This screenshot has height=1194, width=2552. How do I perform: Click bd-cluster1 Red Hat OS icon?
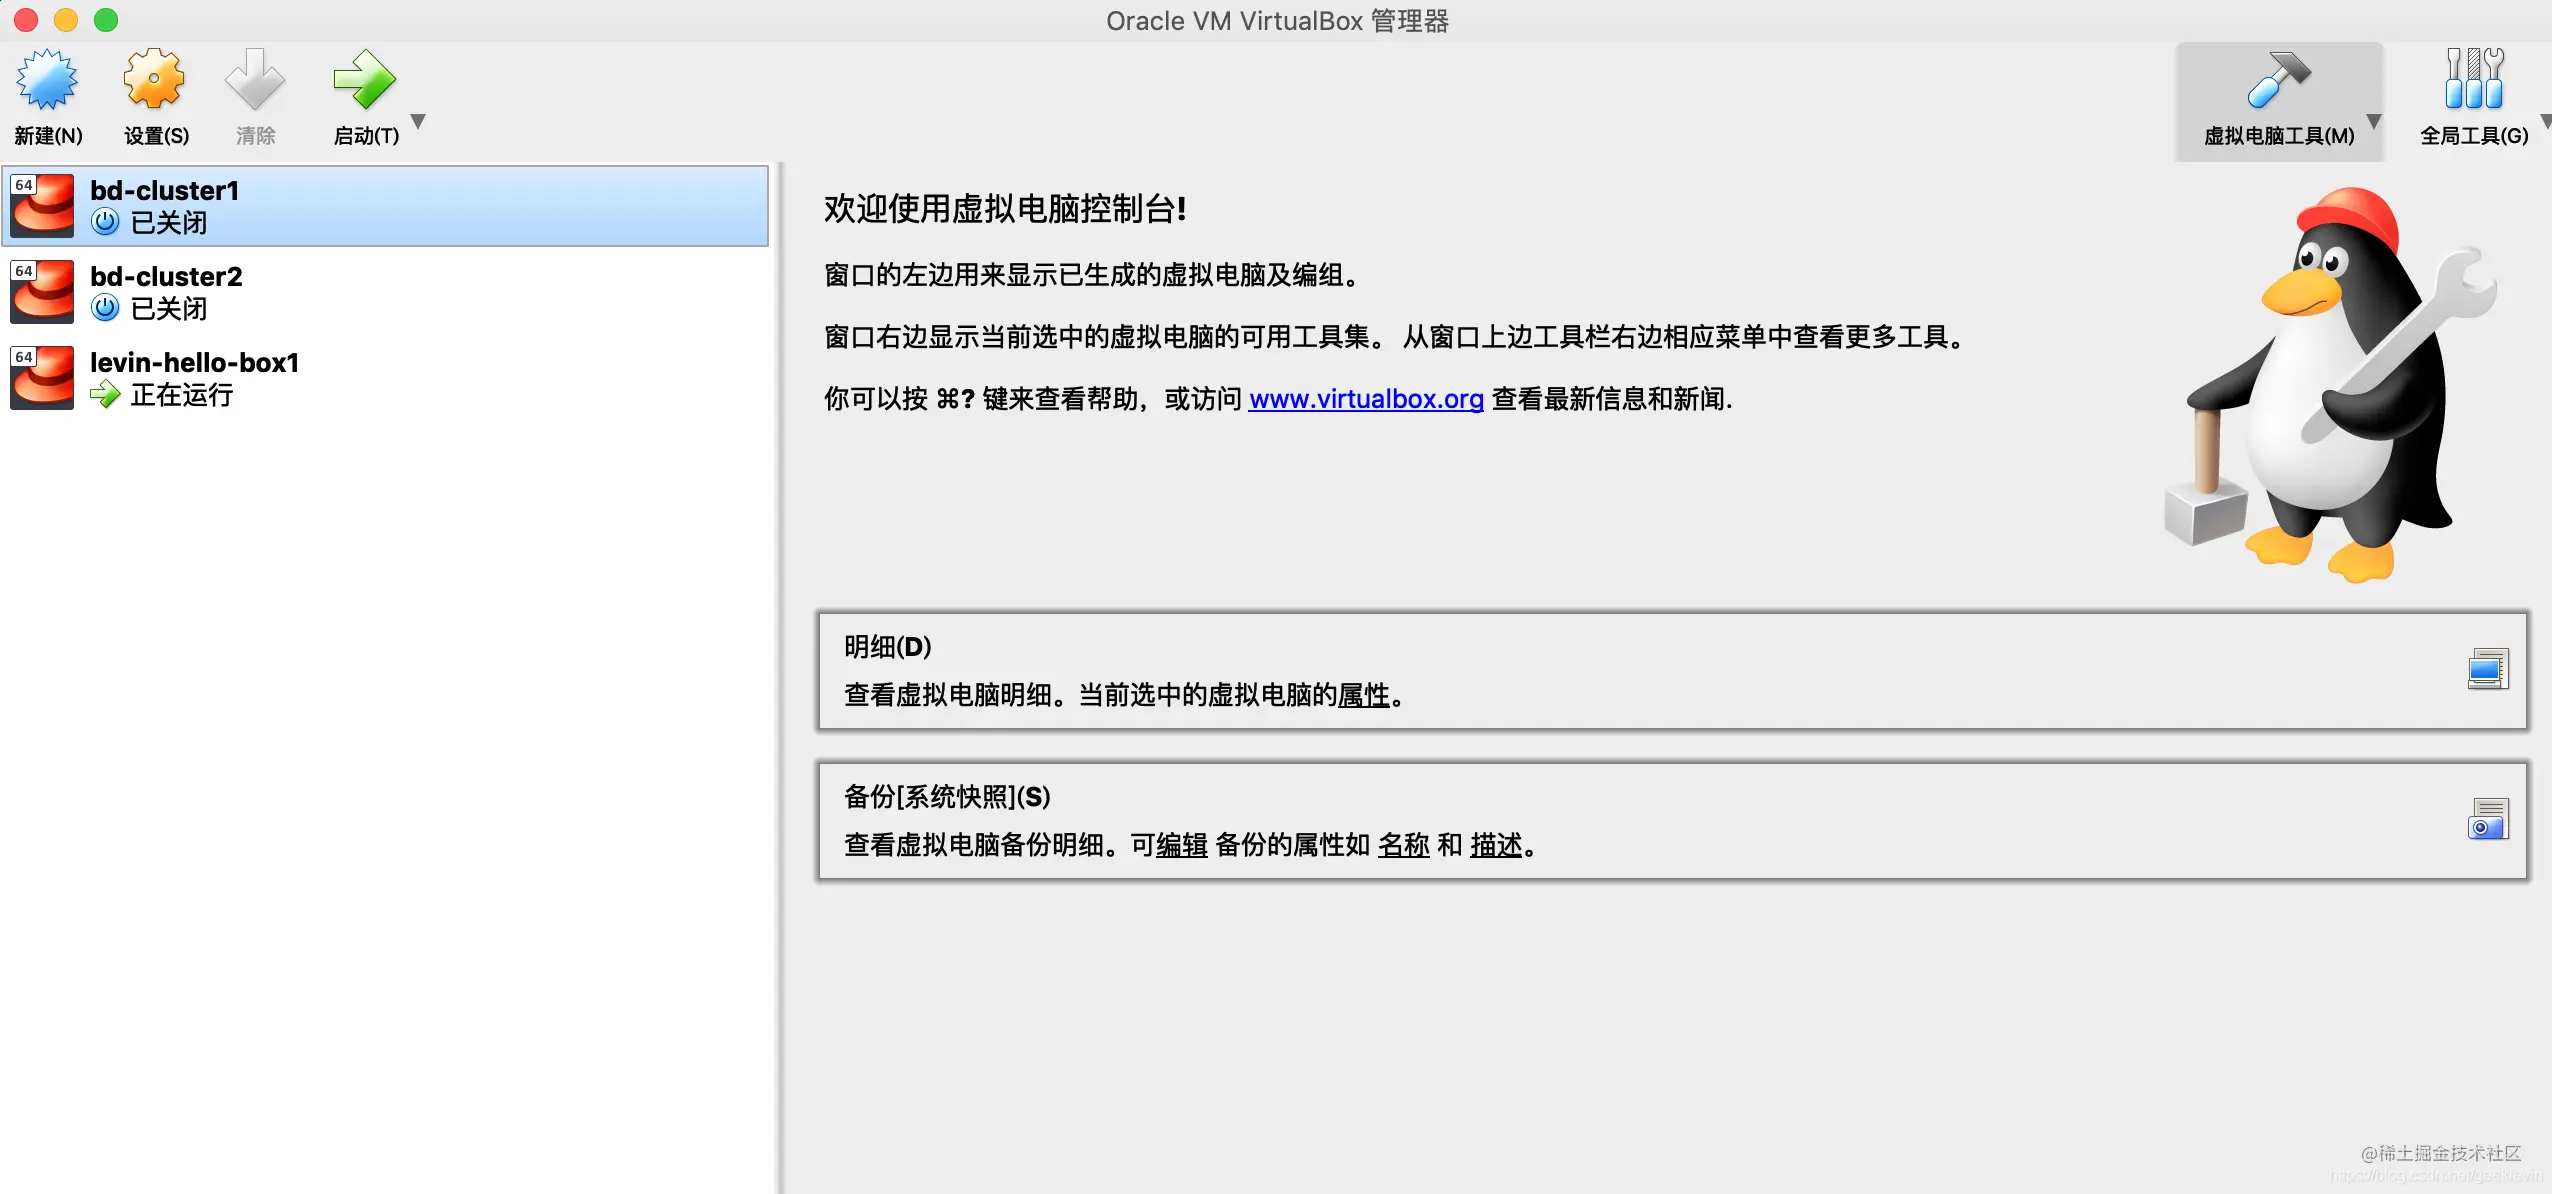pos(42,206)
